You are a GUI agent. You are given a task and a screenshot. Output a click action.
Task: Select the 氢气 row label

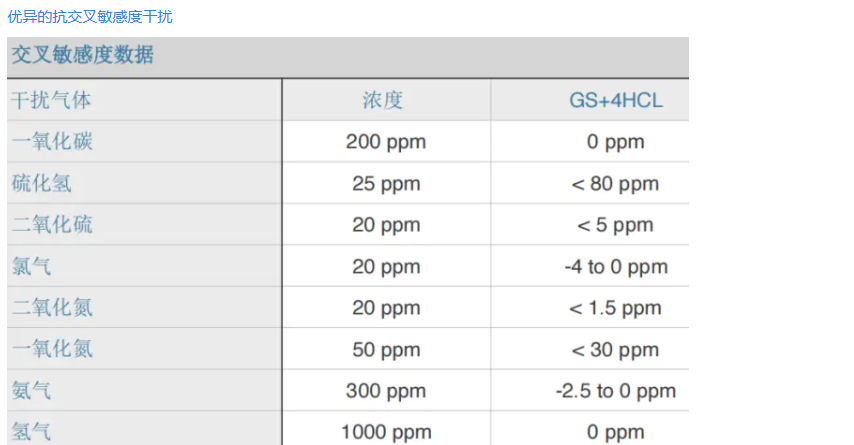click(x=32, y=432)
